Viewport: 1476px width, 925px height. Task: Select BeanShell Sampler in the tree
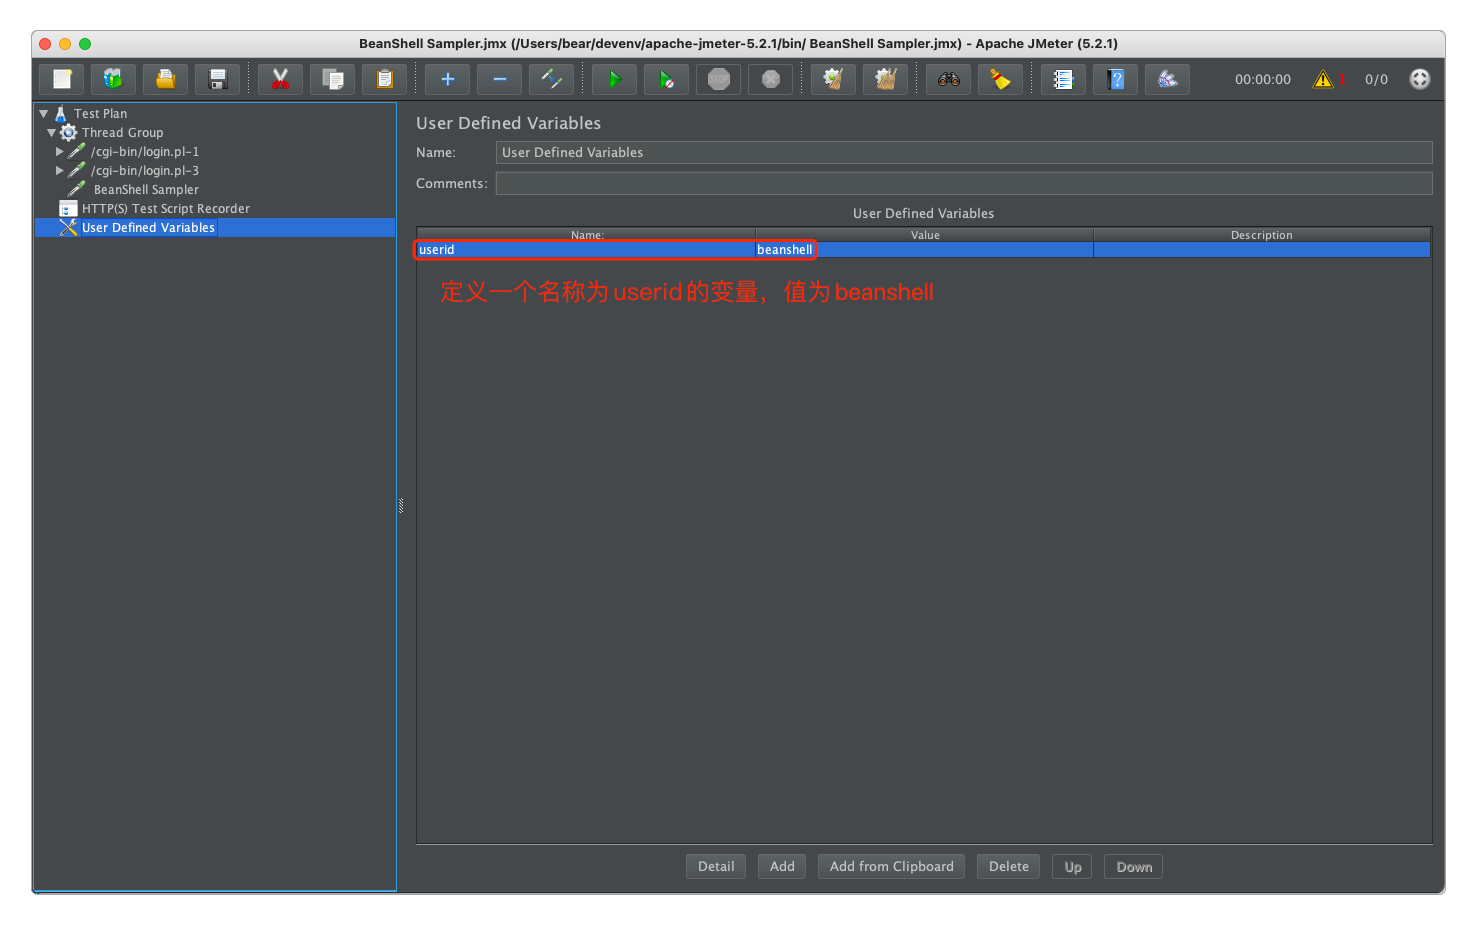point(146,190)
